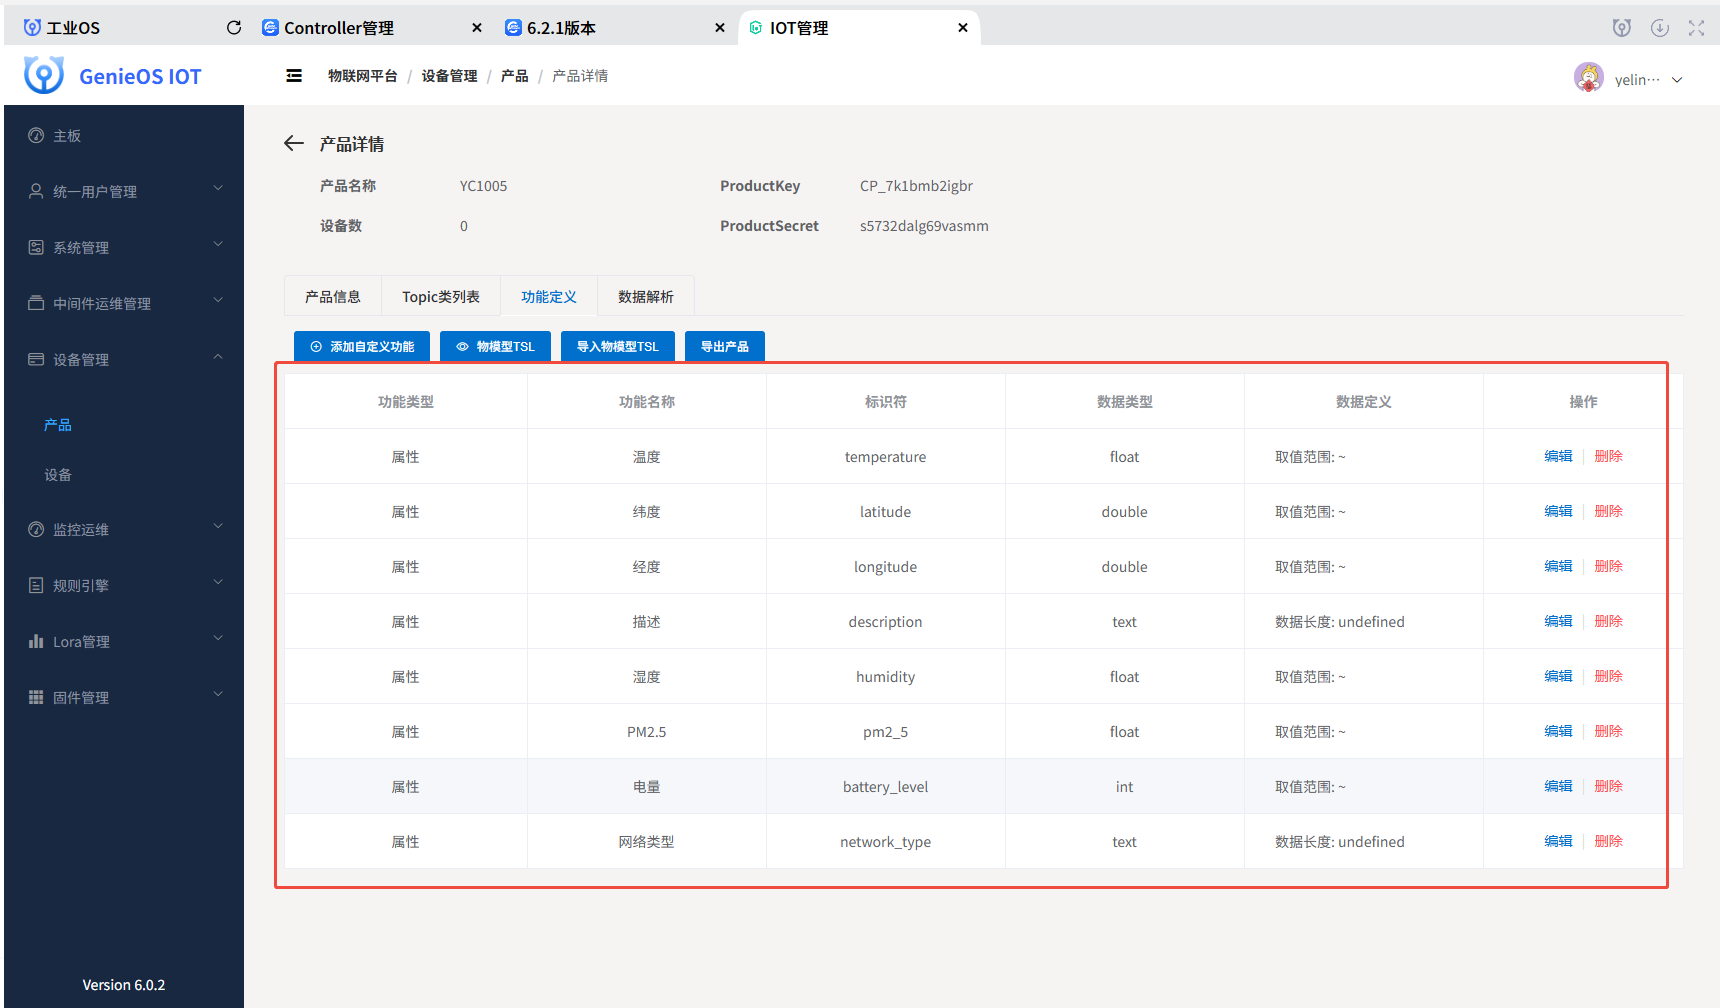Click the download icon in top bar

coord(1659,28)
